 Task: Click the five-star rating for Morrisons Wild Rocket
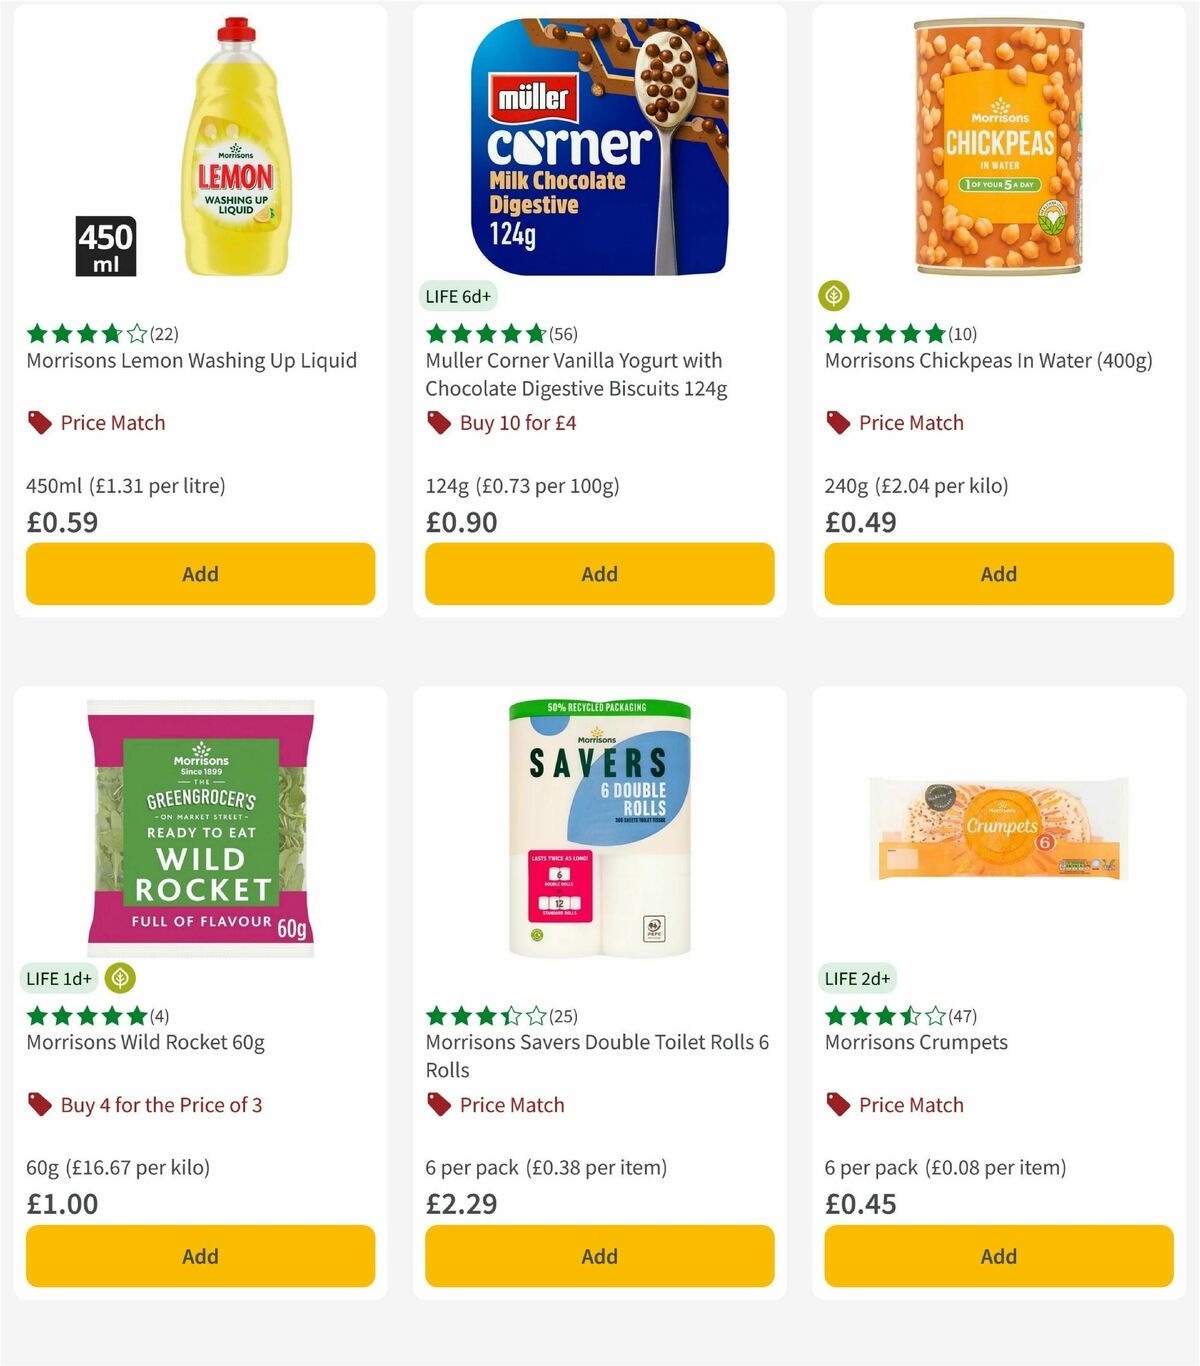pos(85,1016)
